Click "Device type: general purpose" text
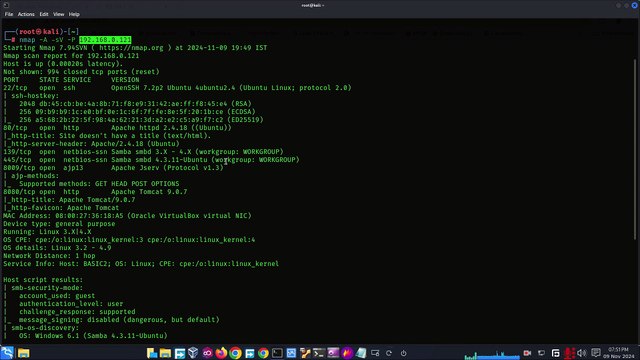The height and width of the screenshot is (360, 640). tap(59, 224)
